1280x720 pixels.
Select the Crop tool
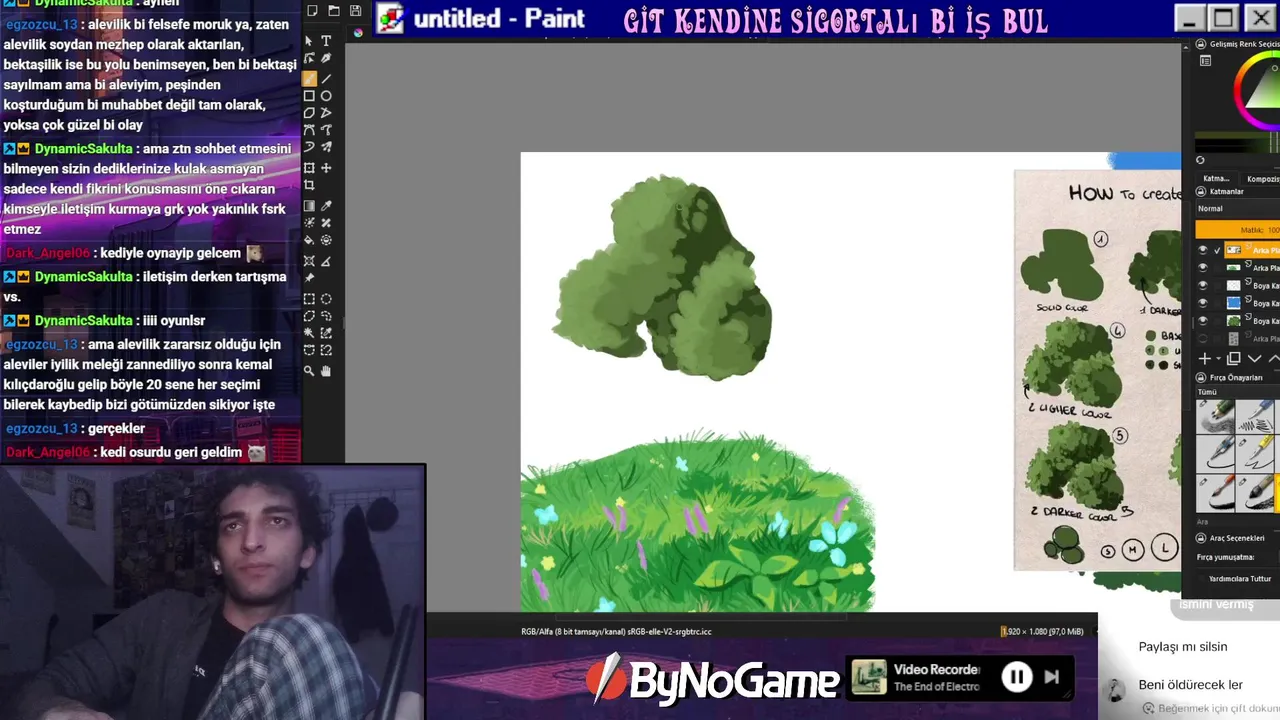pos(309,184)
